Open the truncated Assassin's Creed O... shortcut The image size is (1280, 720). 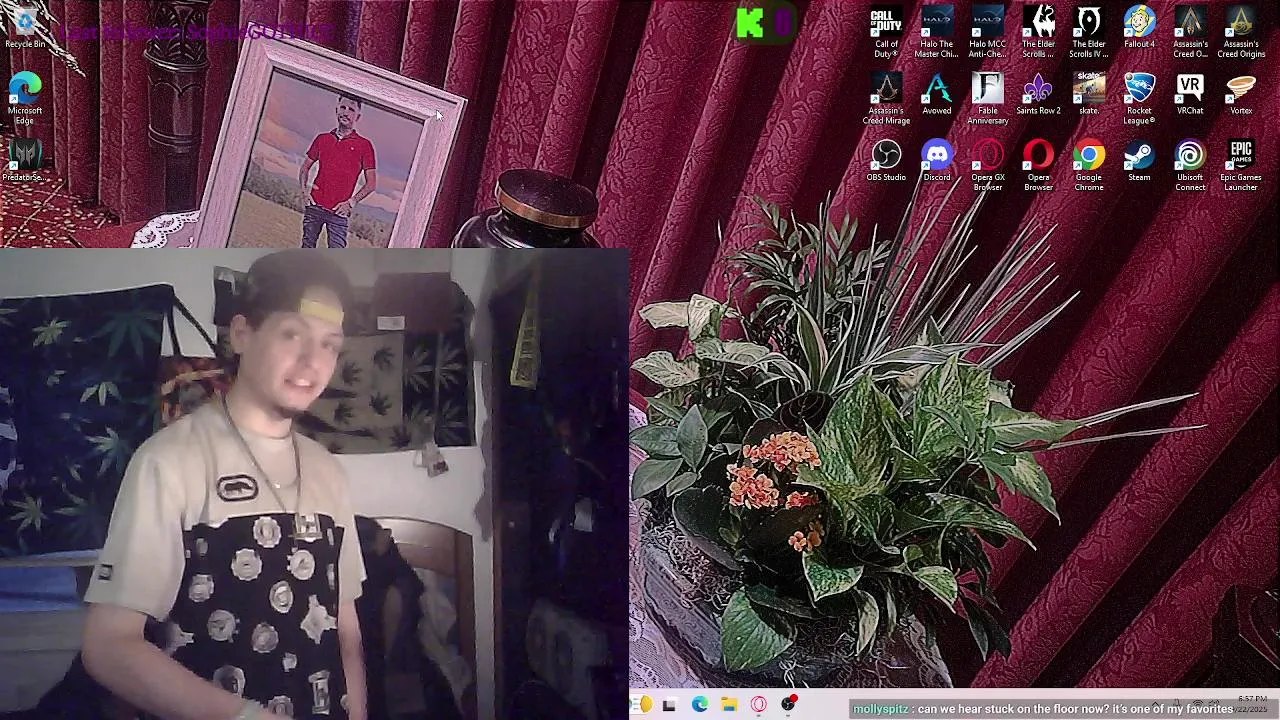coord(1190,33)
